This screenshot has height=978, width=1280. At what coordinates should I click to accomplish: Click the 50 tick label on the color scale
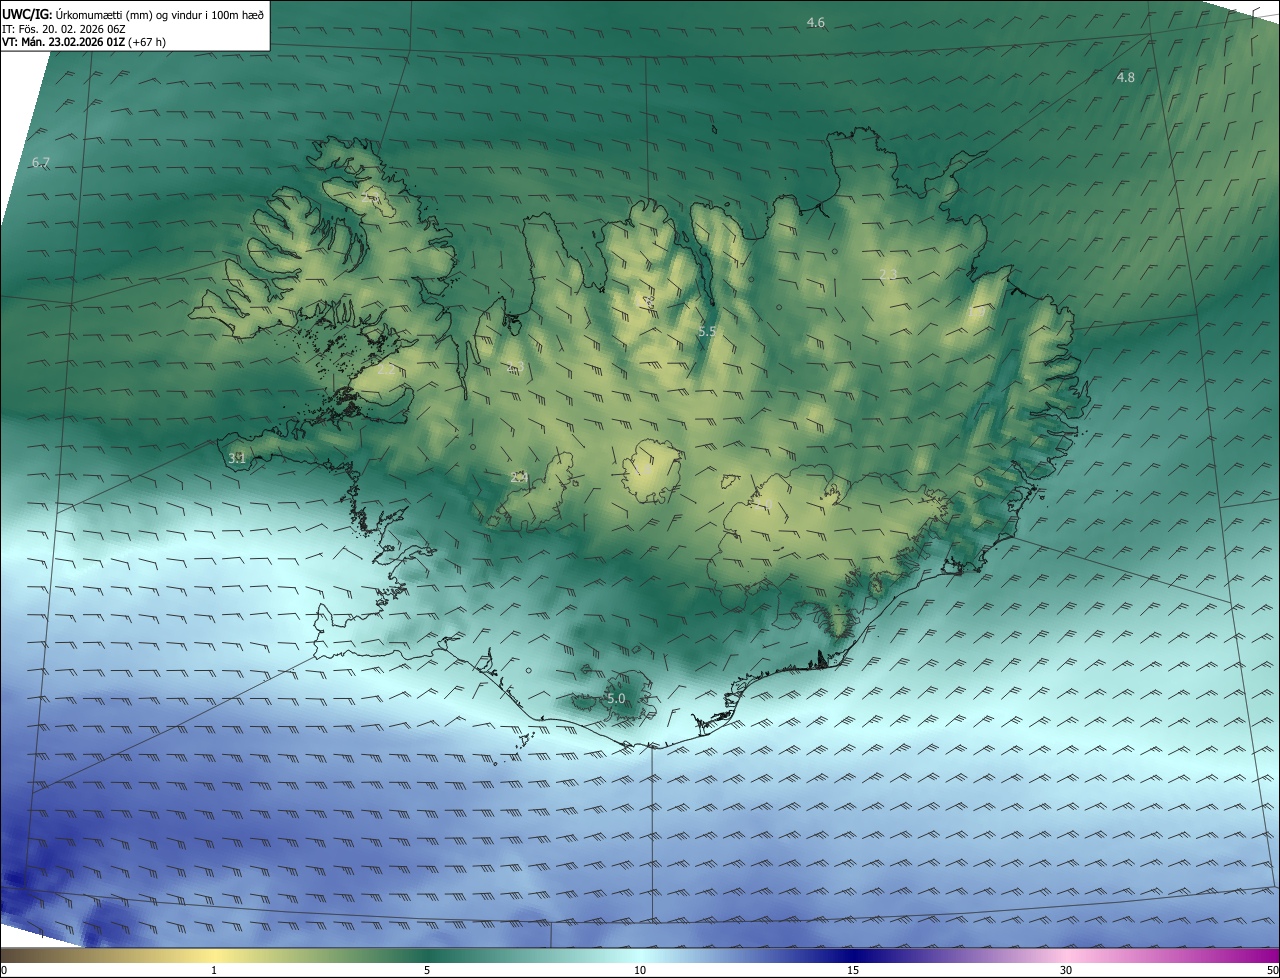tap(1272, 970)
